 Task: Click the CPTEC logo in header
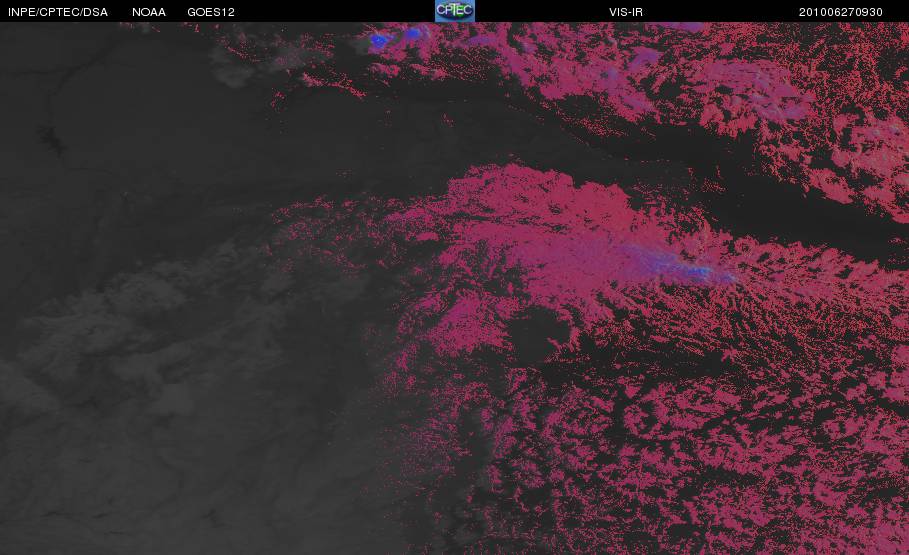point(454,11)
